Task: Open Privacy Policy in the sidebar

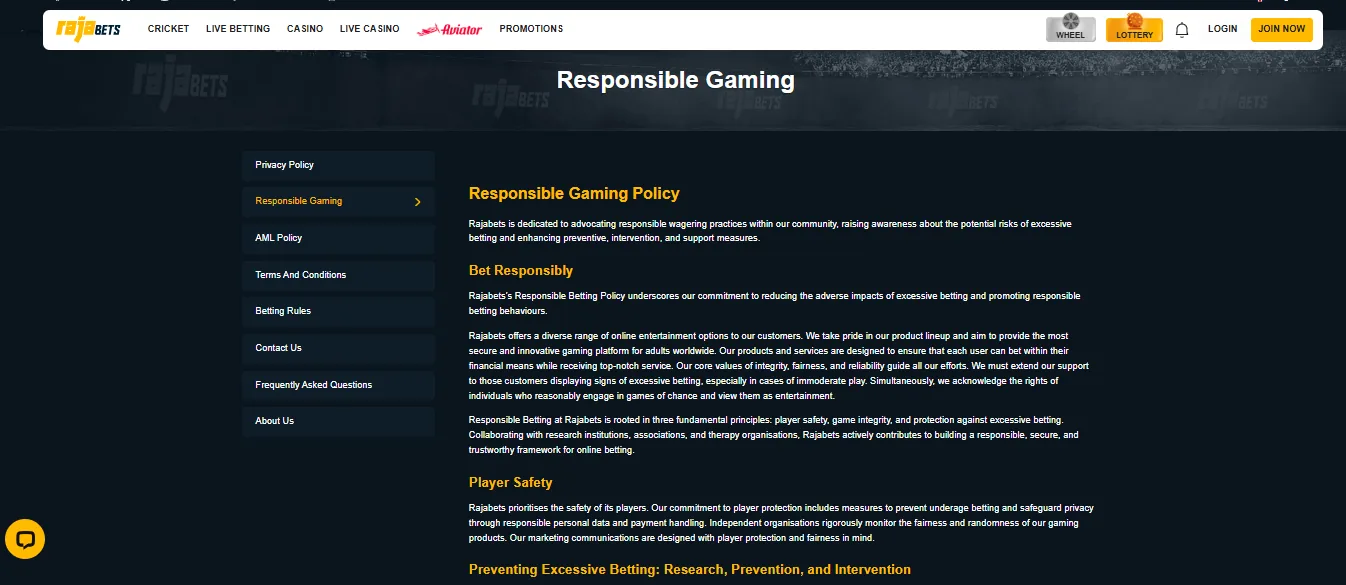Action: click(x=338, y=165)
